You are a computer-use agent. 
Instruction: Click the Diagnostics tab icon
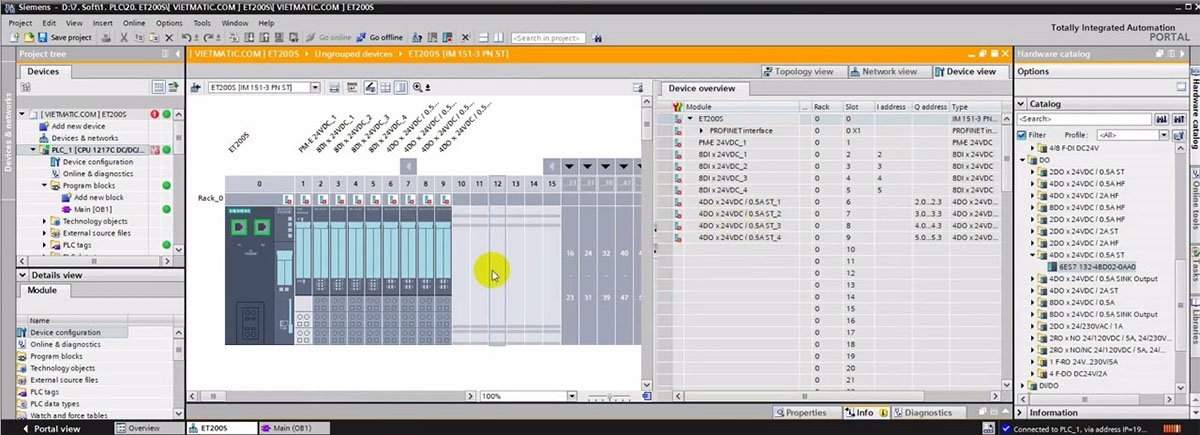pos(898,412)
